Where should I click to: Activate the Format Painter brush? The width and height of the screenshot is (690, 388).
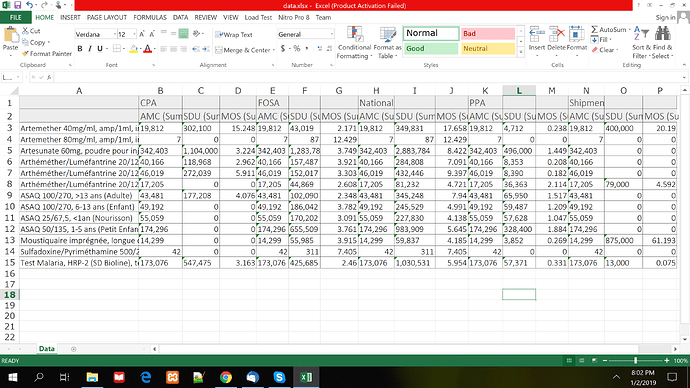tap(26, 54)
